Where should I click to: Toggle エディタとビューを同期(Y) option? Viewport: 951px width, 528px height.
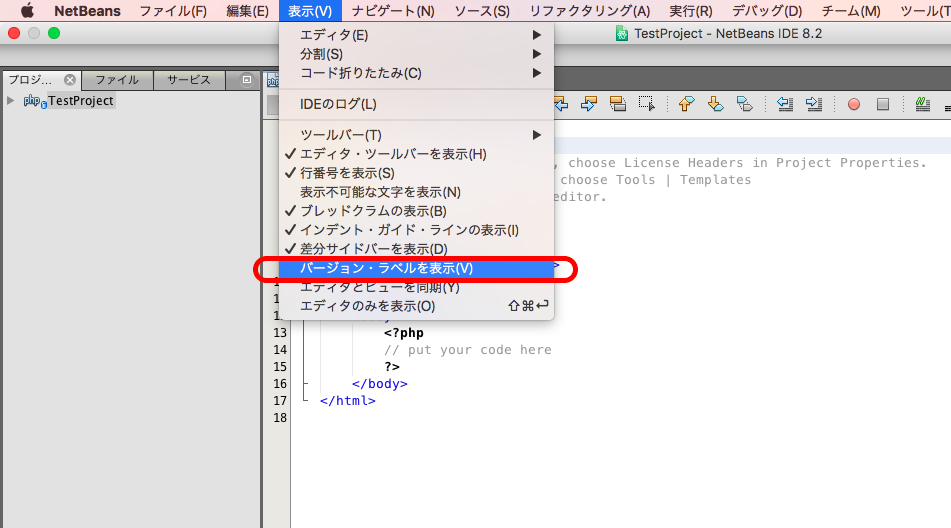417,287
